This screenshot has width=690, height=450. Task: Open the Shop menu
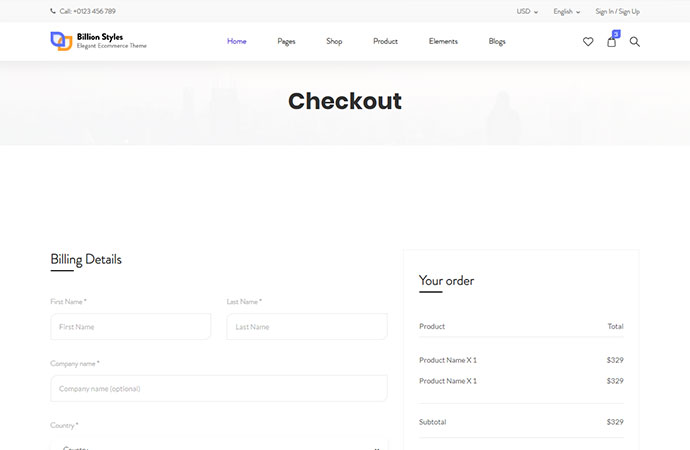point(334,42)
